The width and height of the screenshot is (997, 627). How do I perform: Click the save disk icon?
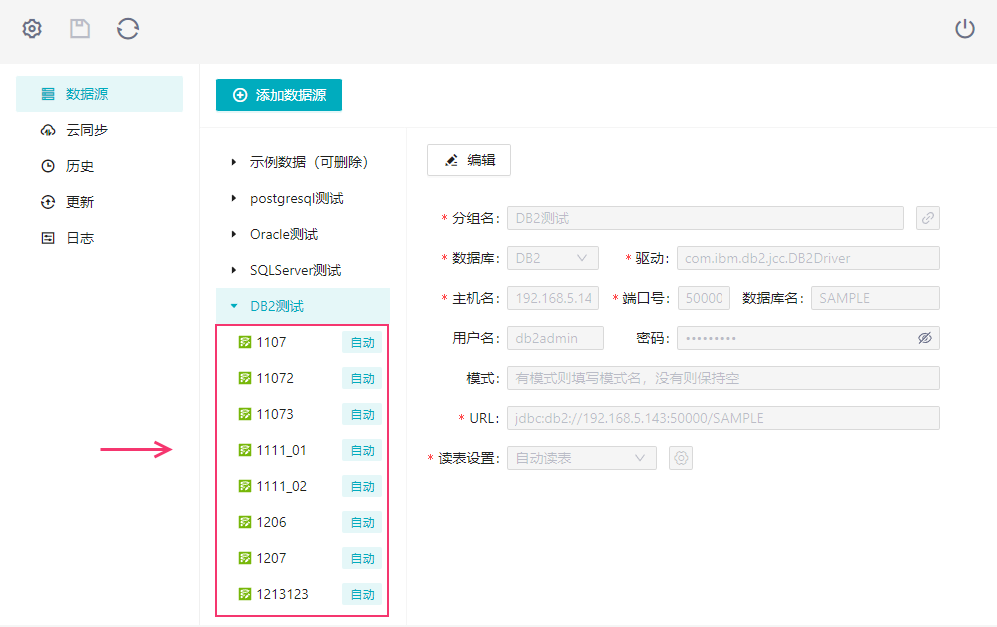(x=79, y=29)
